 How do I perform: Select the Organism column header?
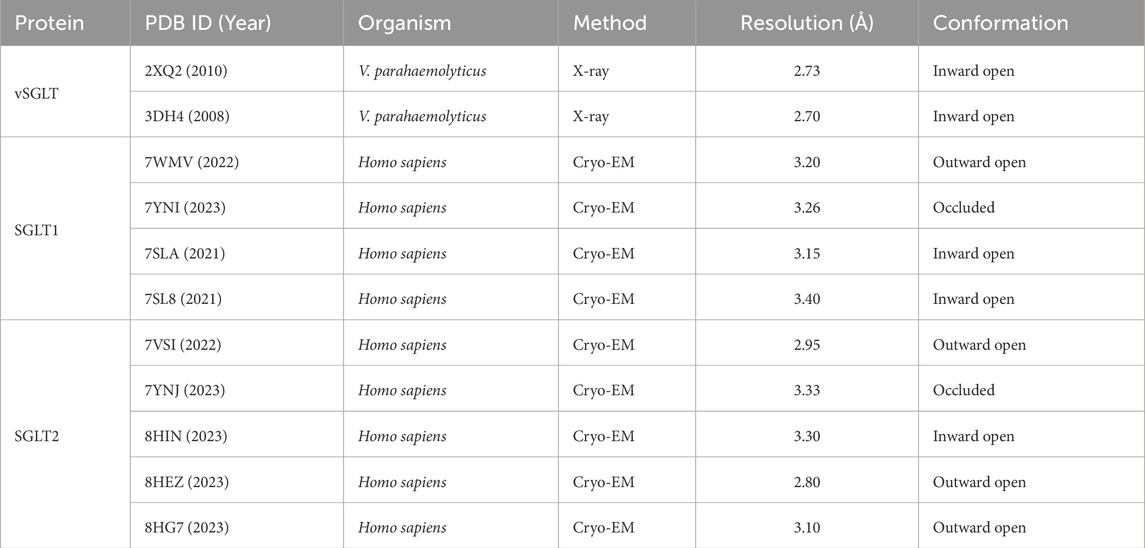point(405,22)
